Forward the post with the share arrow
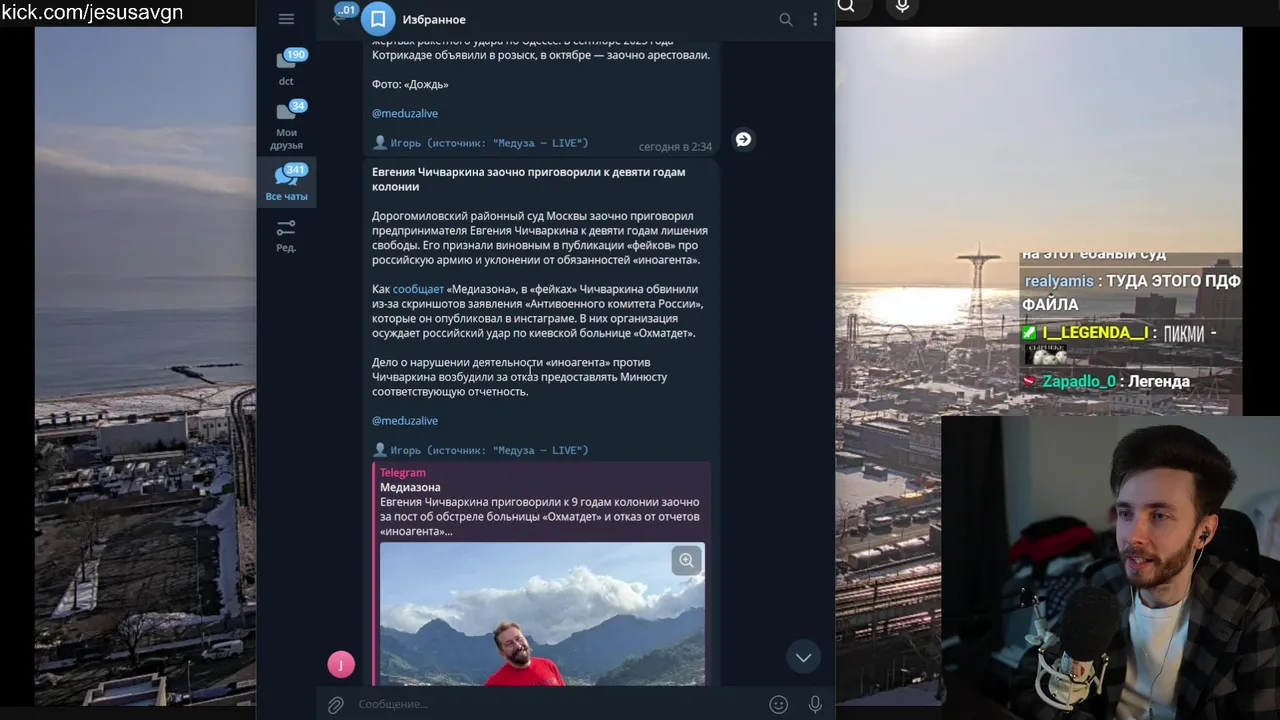Viewport: 1280px width, 720px height. 743,139
